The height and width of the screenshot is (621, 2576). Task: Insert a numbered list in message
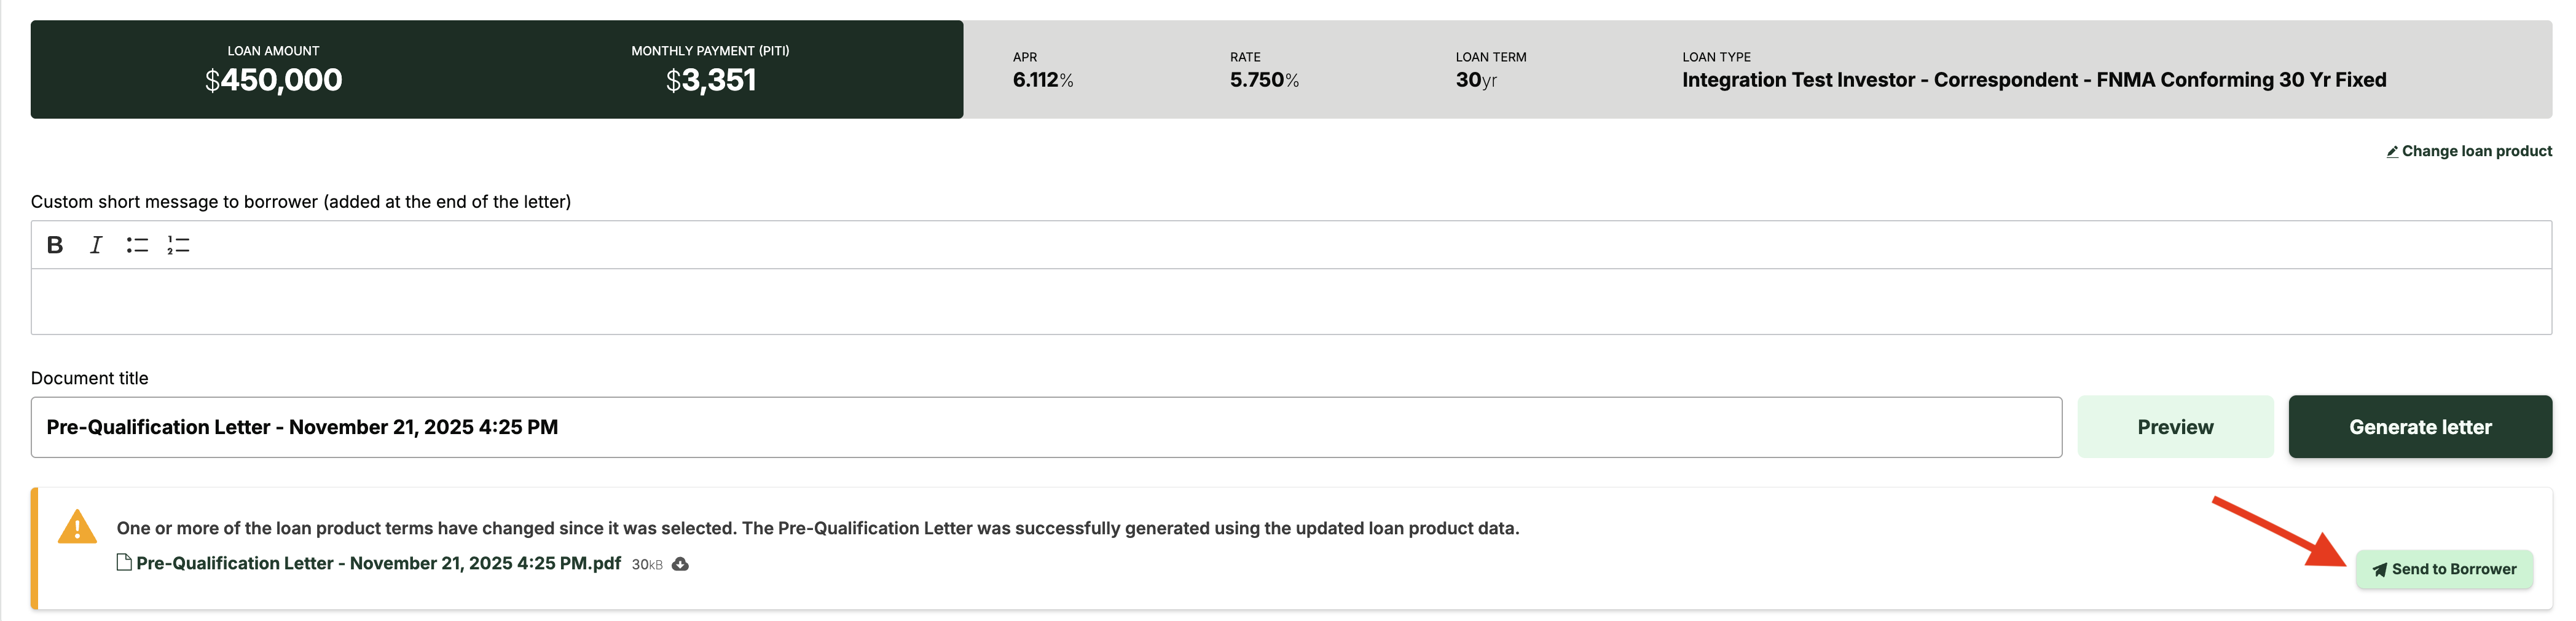[178, 245]
